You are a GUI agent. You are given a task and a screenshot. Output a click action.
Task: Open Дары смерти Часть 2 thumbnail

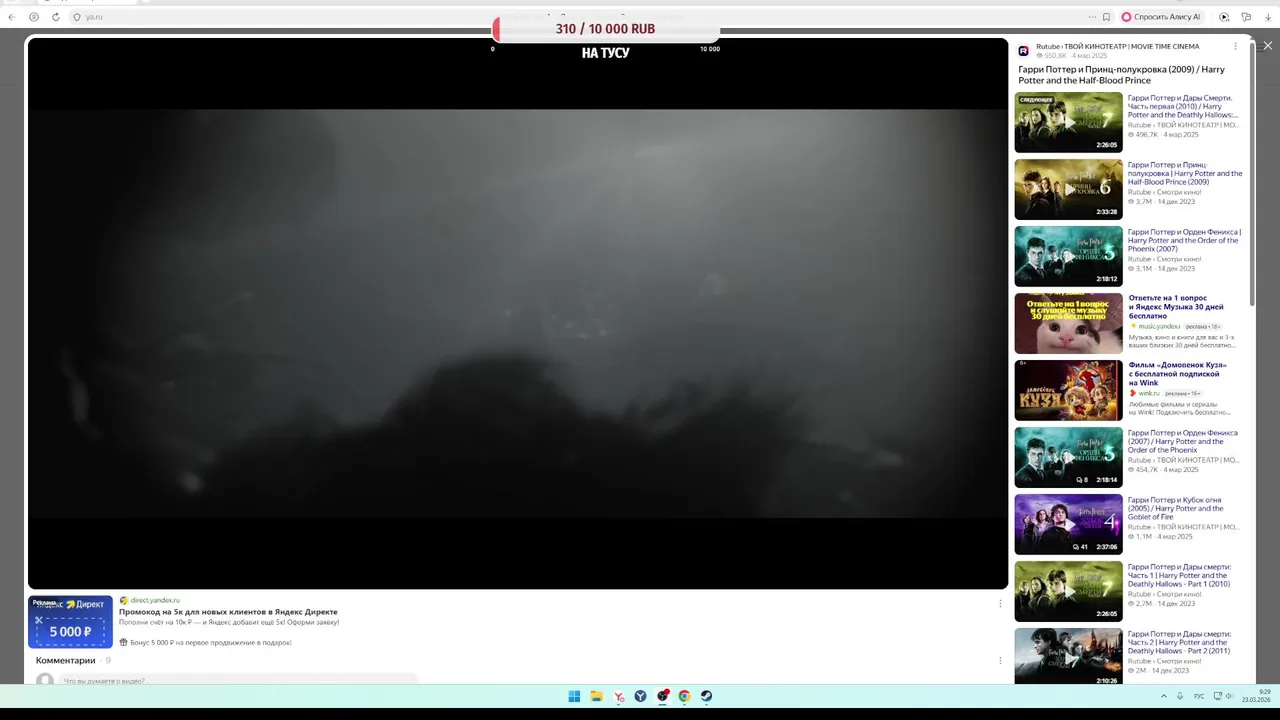pyautogui.click(x=1068, y=656)
